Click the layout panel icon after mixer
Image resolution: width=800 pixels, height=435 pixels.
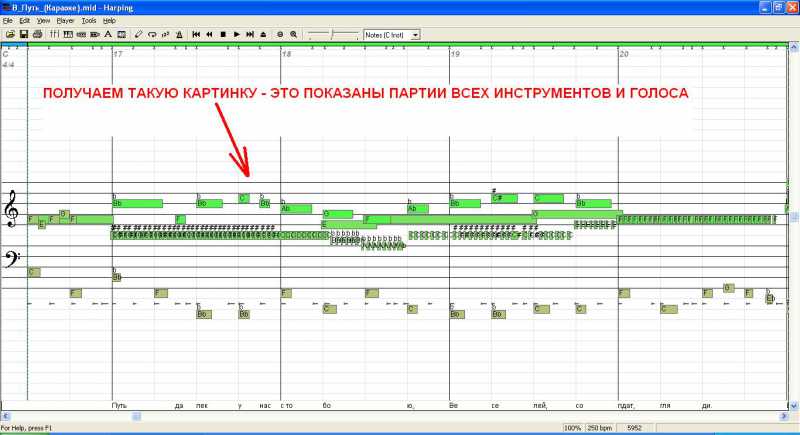[68, 35]
